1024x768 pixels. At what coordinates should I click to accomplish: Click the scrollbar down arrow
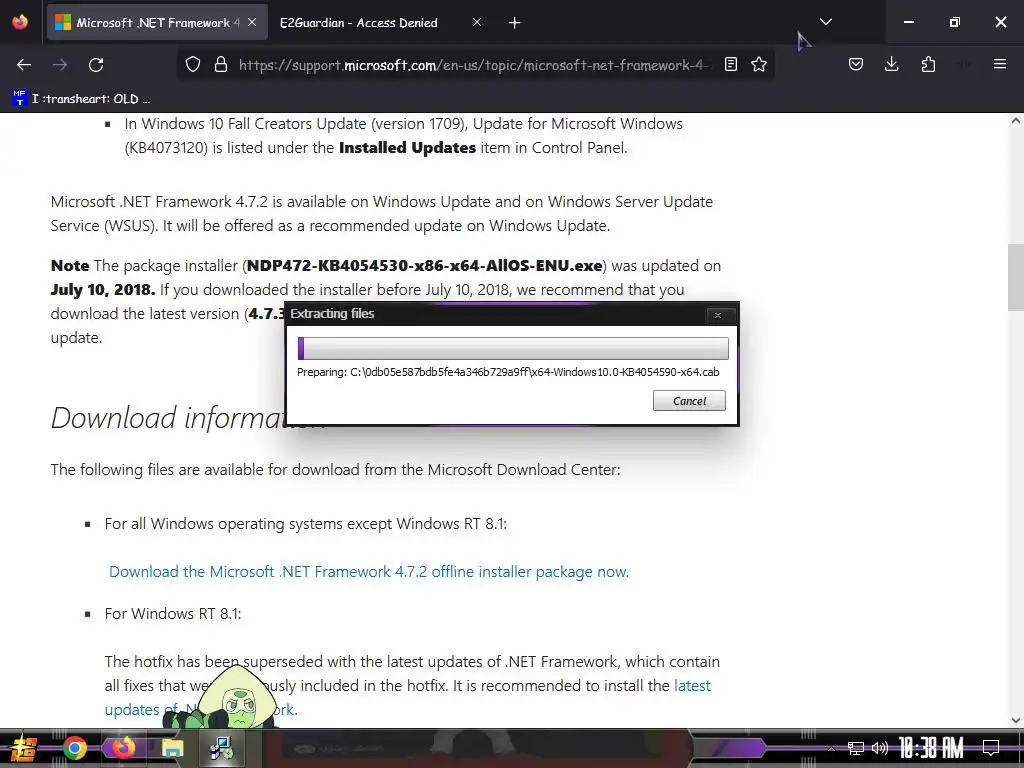[x=1016, y=720]
